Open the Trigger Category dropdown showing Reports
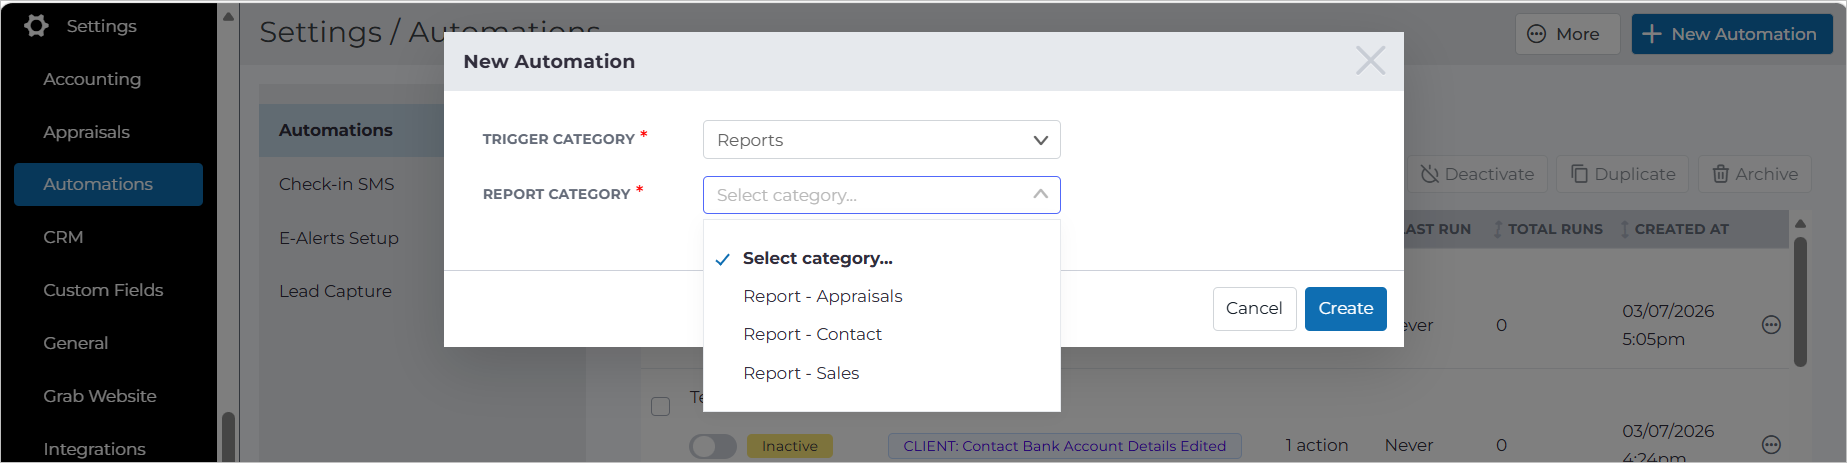The width and height of the screenshot is (1847, 463). (881, 140)
